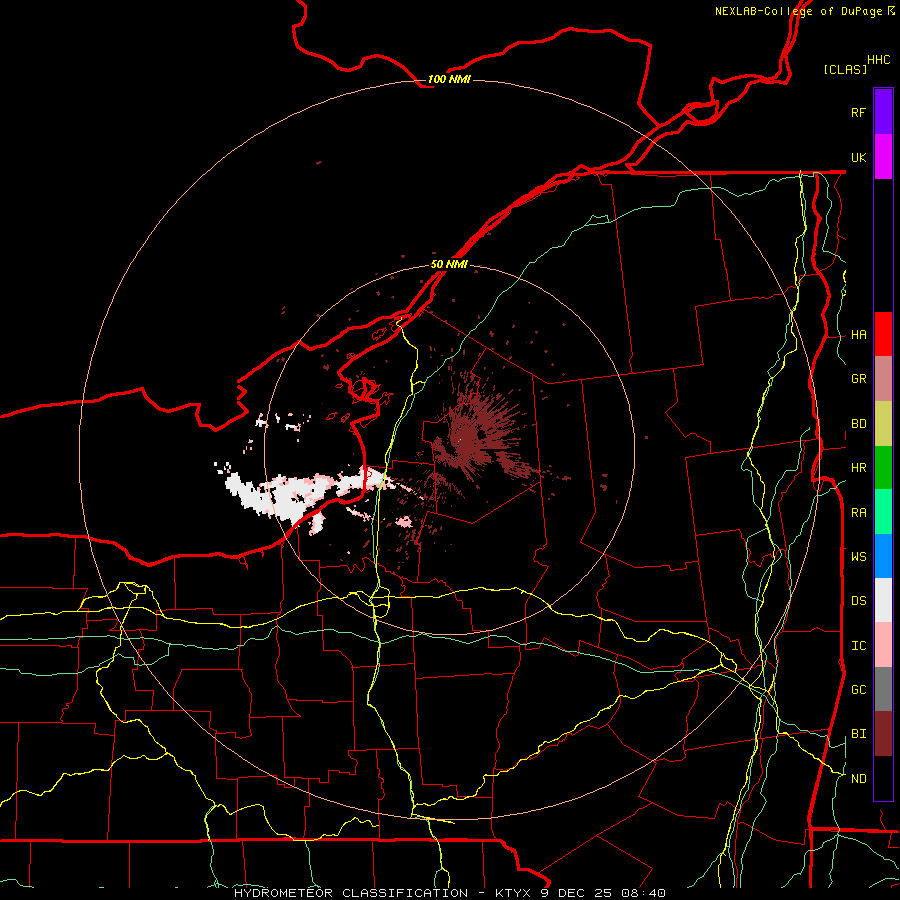Click the BI legend label
The width and height of the screenshot is (900, 900).
pyautogui.click(x=859, y=734)
